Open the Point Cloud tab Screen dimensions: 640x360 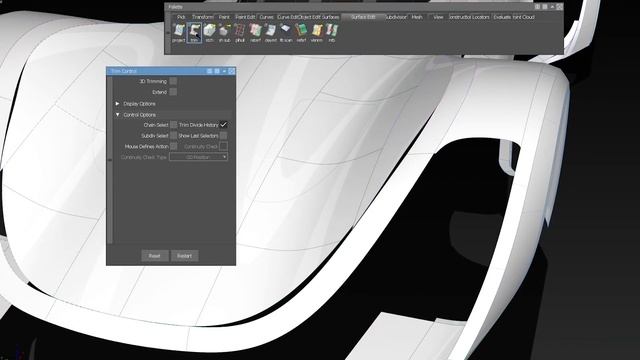click(x=523, y=17)
